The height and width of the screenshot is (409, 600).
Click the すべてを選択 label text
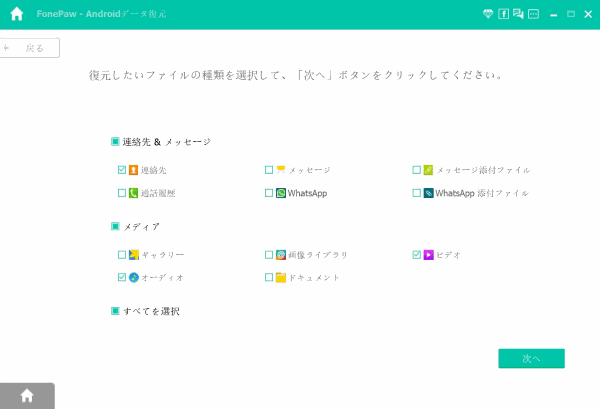click(151, 311)
